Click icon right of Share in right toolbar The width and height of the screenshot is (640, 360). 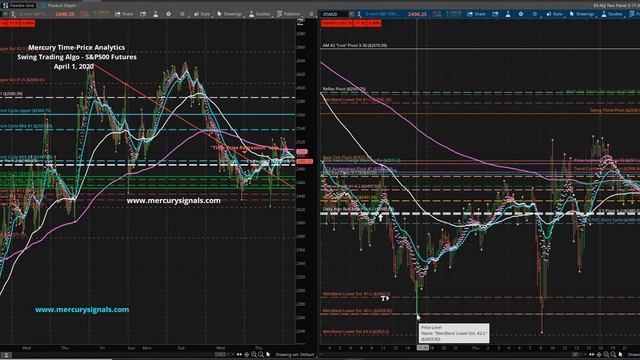(495, 14)
